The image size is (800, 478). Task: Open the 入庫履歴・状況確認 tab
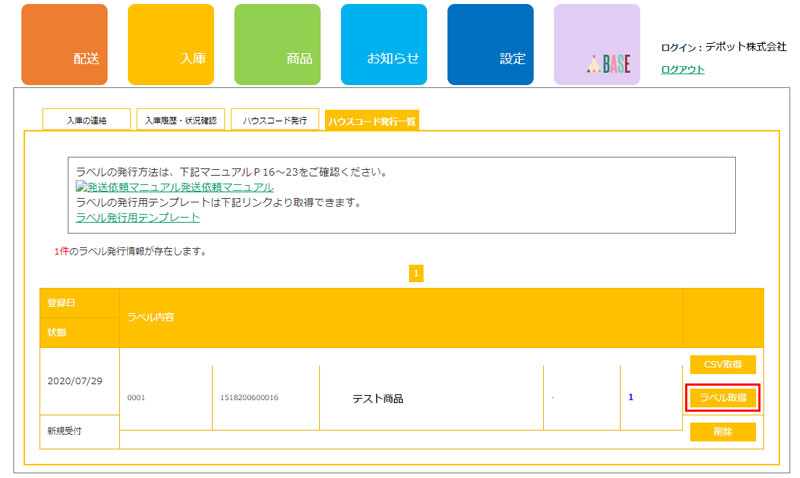[x=180, y=120]
